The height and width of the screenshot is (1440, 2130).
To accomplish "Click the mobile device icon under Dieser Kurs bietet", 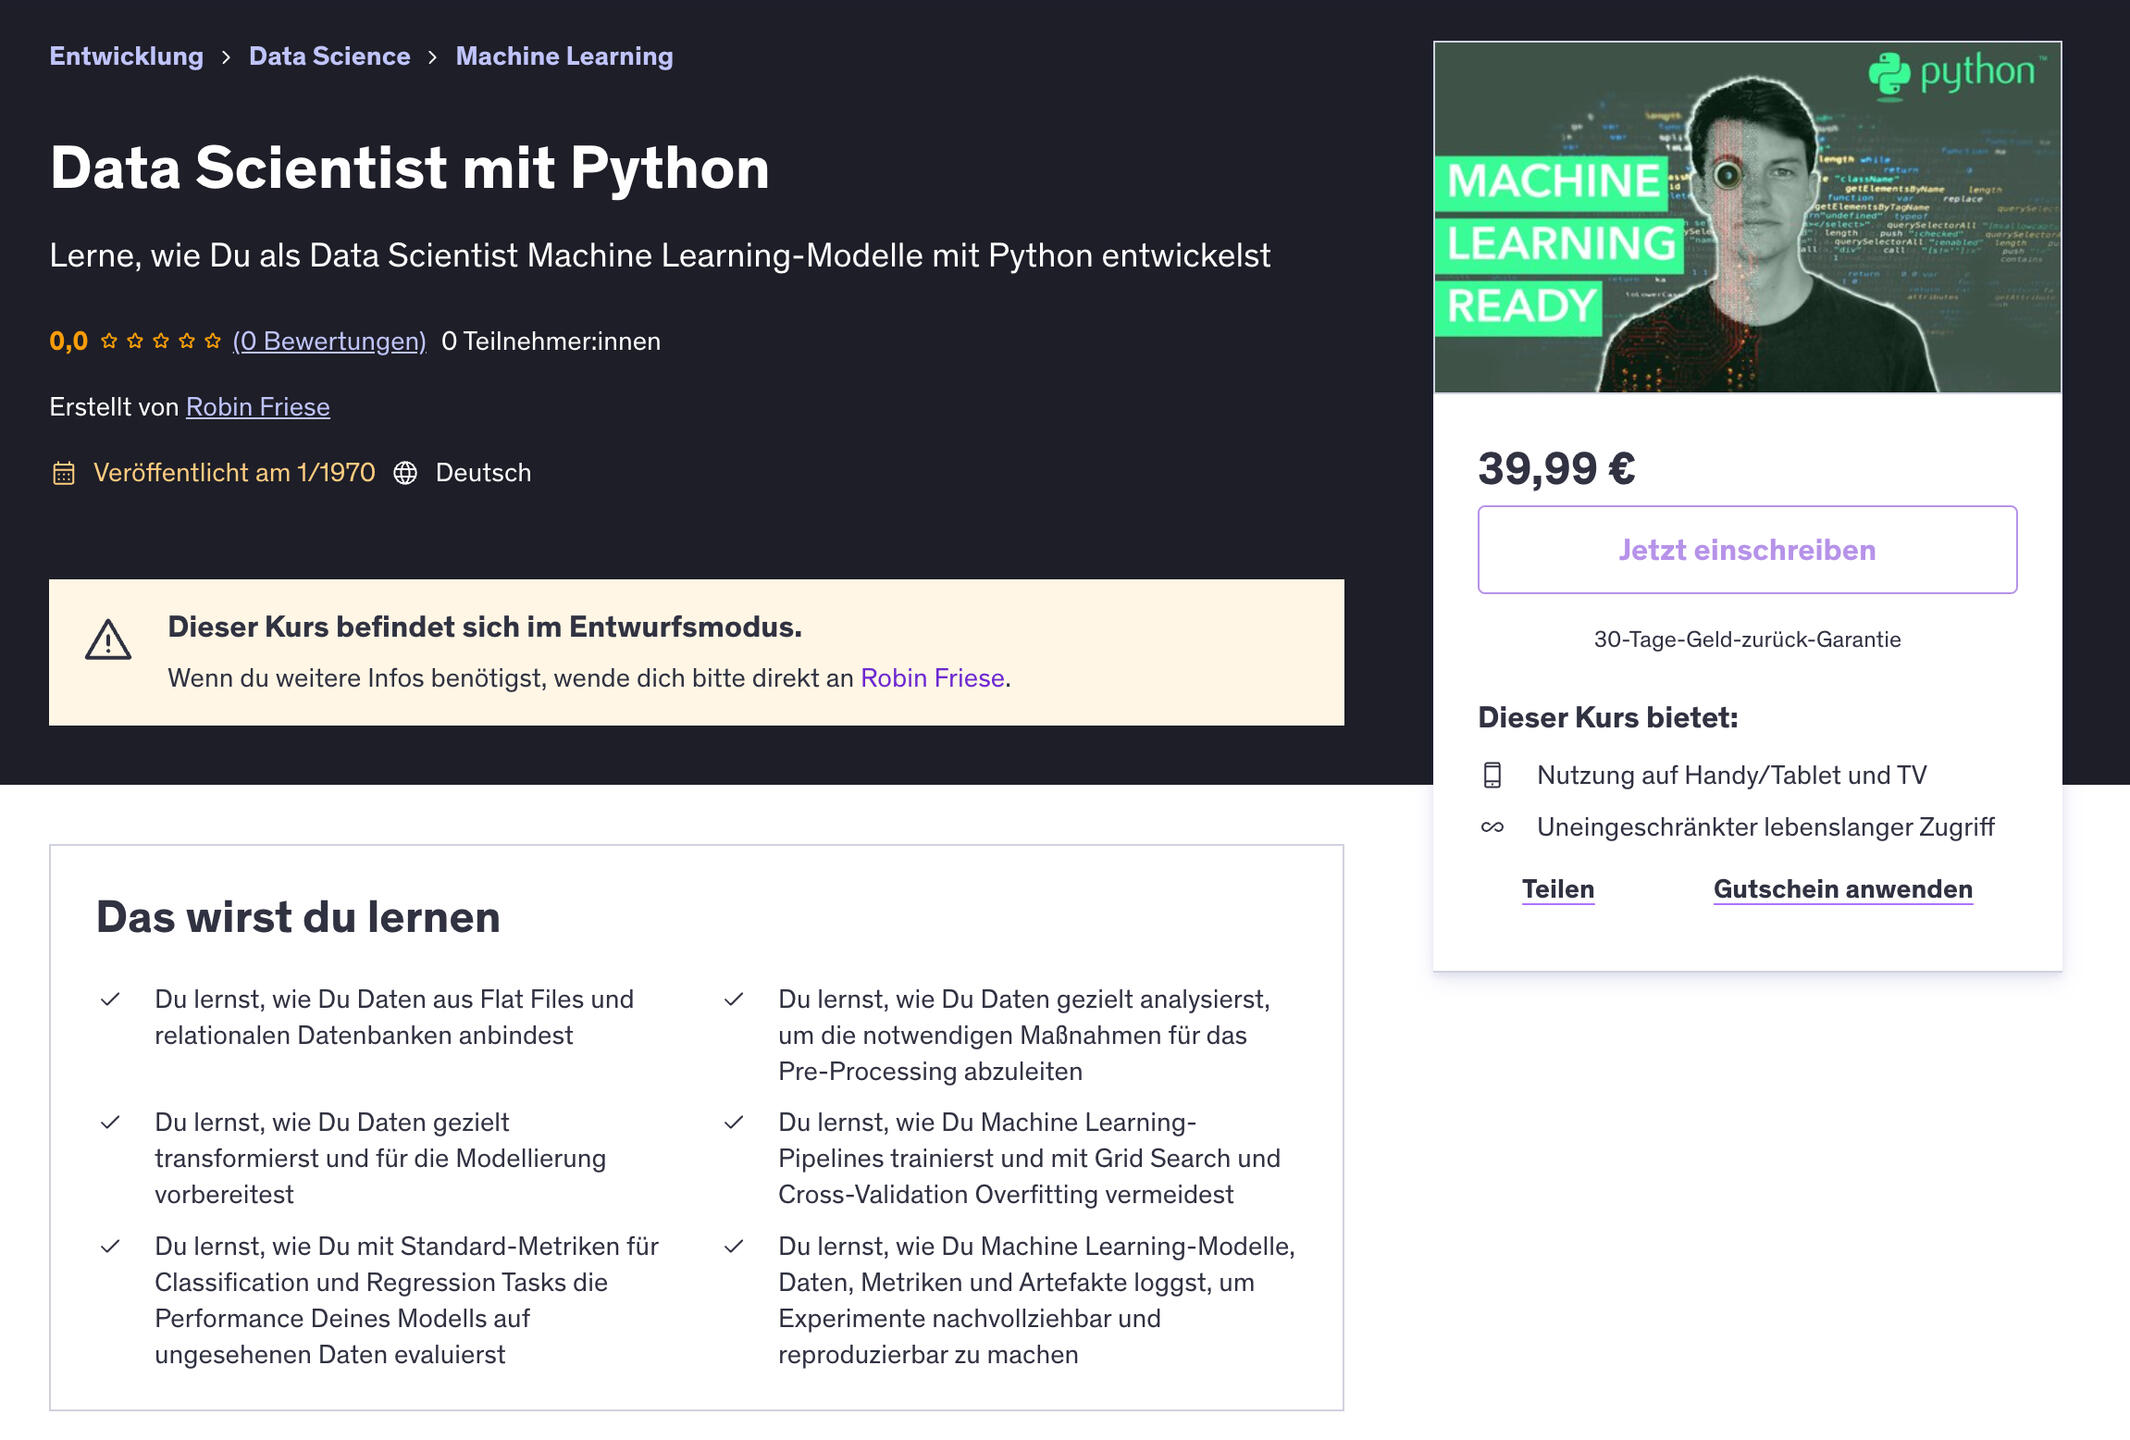I will 1493,774.
